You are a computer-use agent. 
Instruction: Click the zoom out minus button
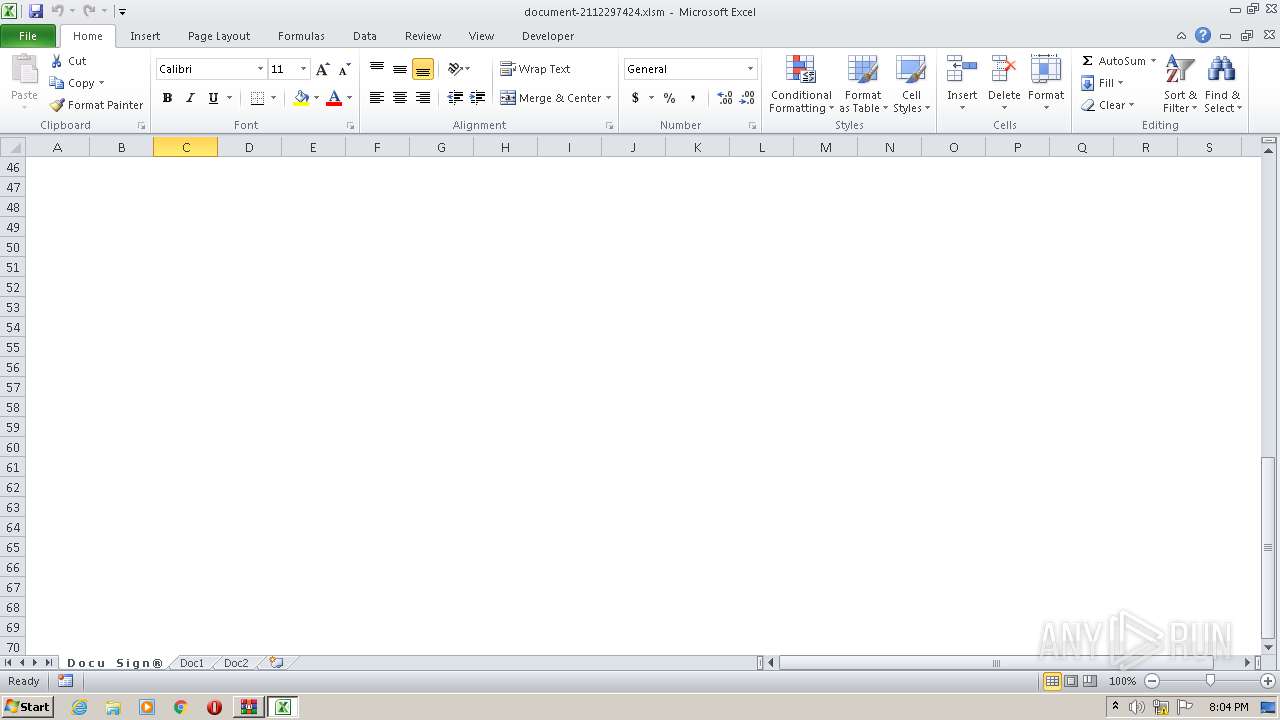[x=1152, y=681]
